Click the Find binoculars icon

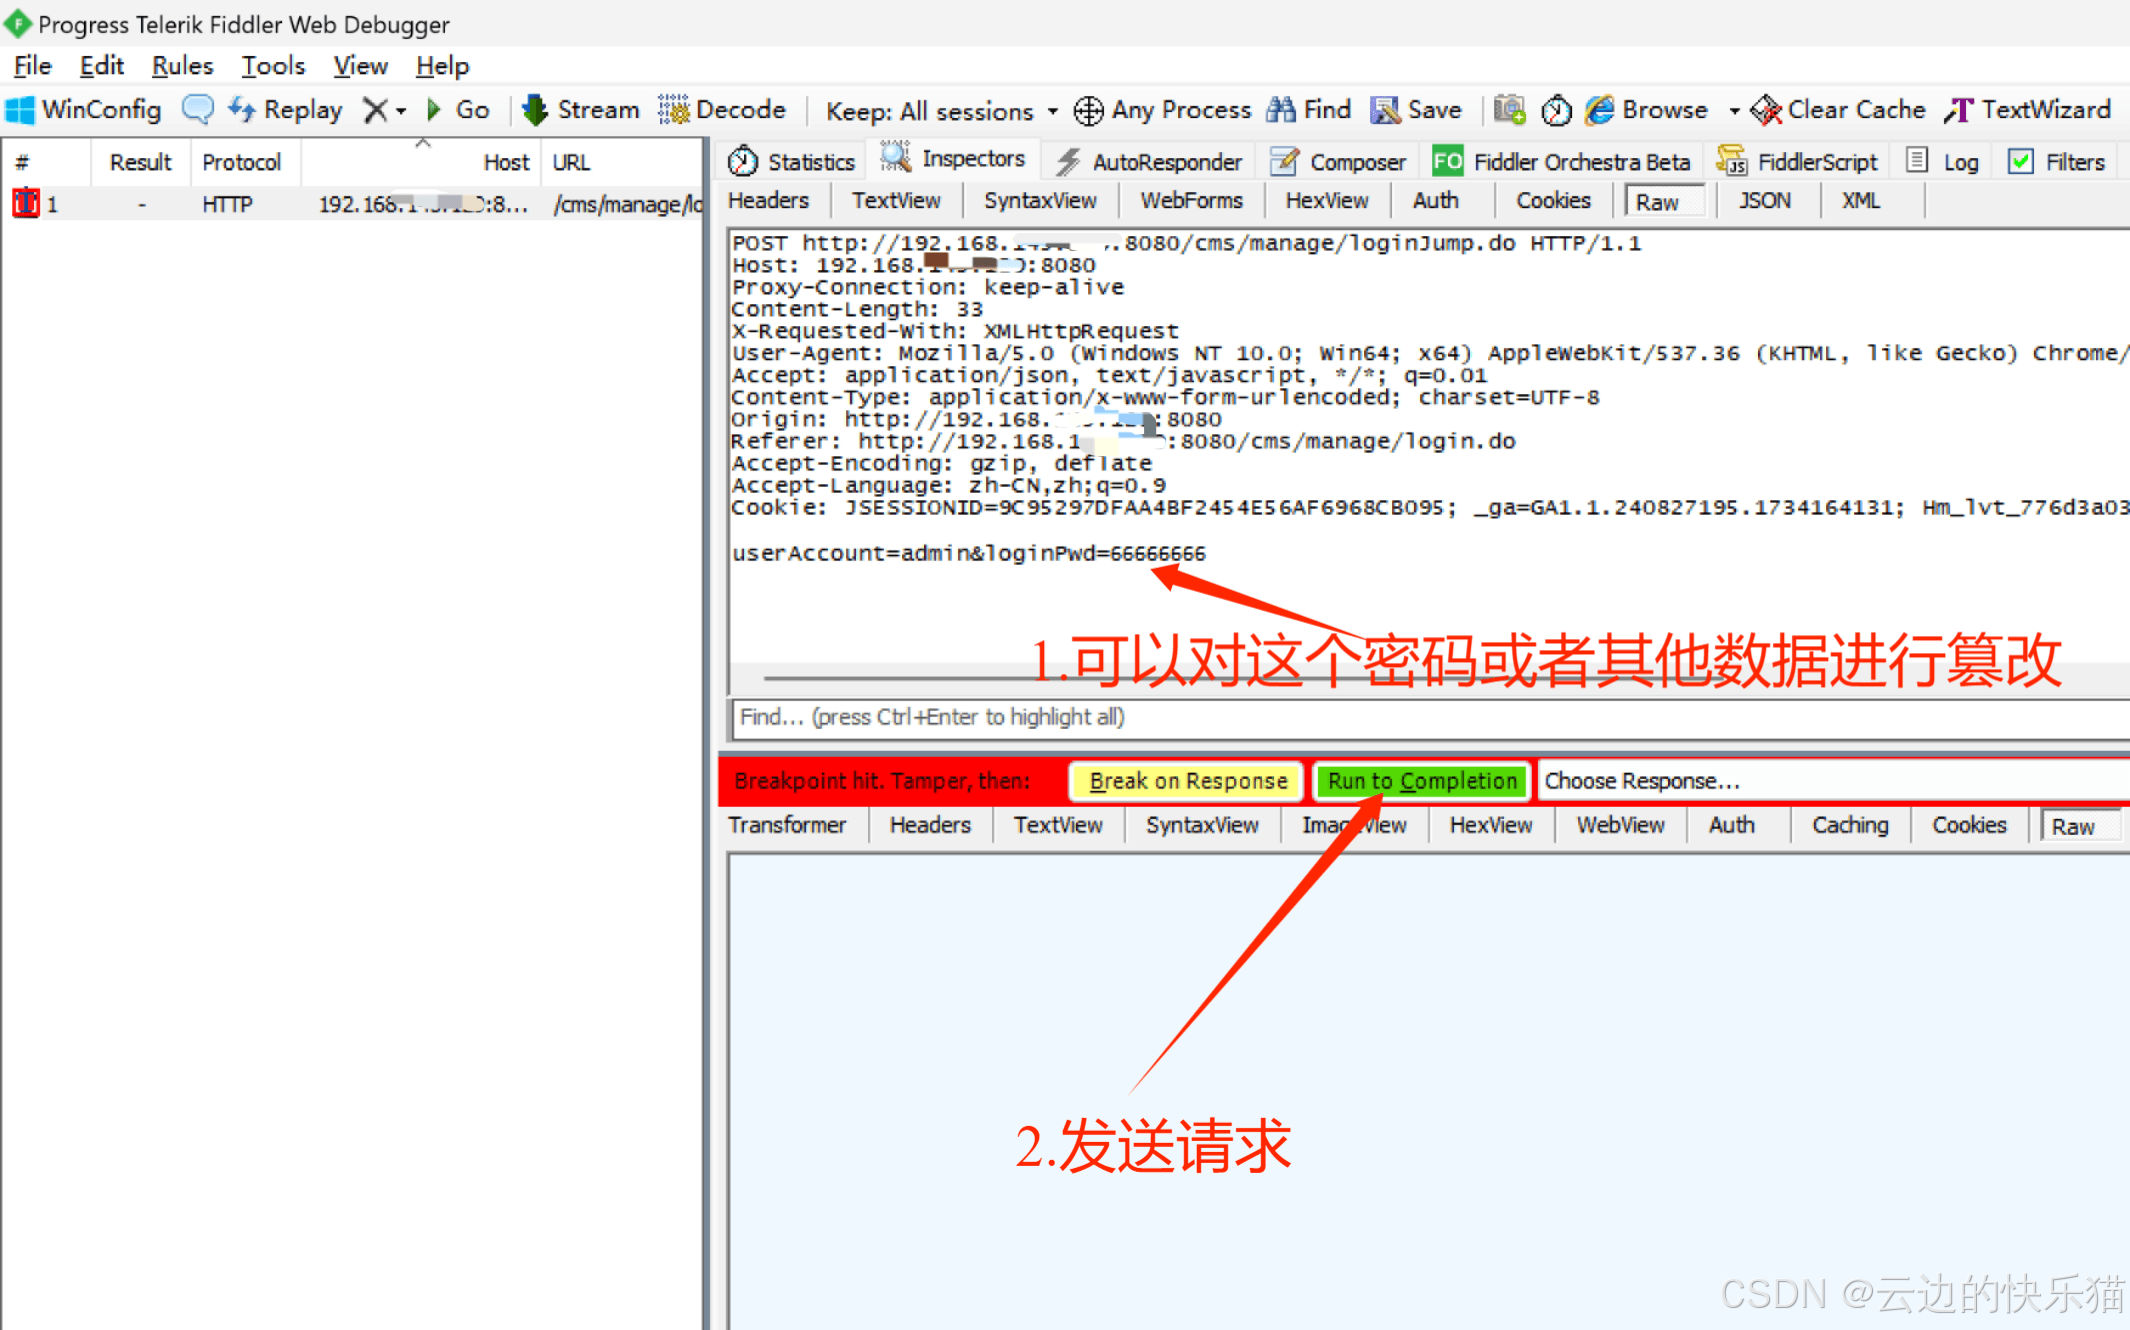(1281, 110)
